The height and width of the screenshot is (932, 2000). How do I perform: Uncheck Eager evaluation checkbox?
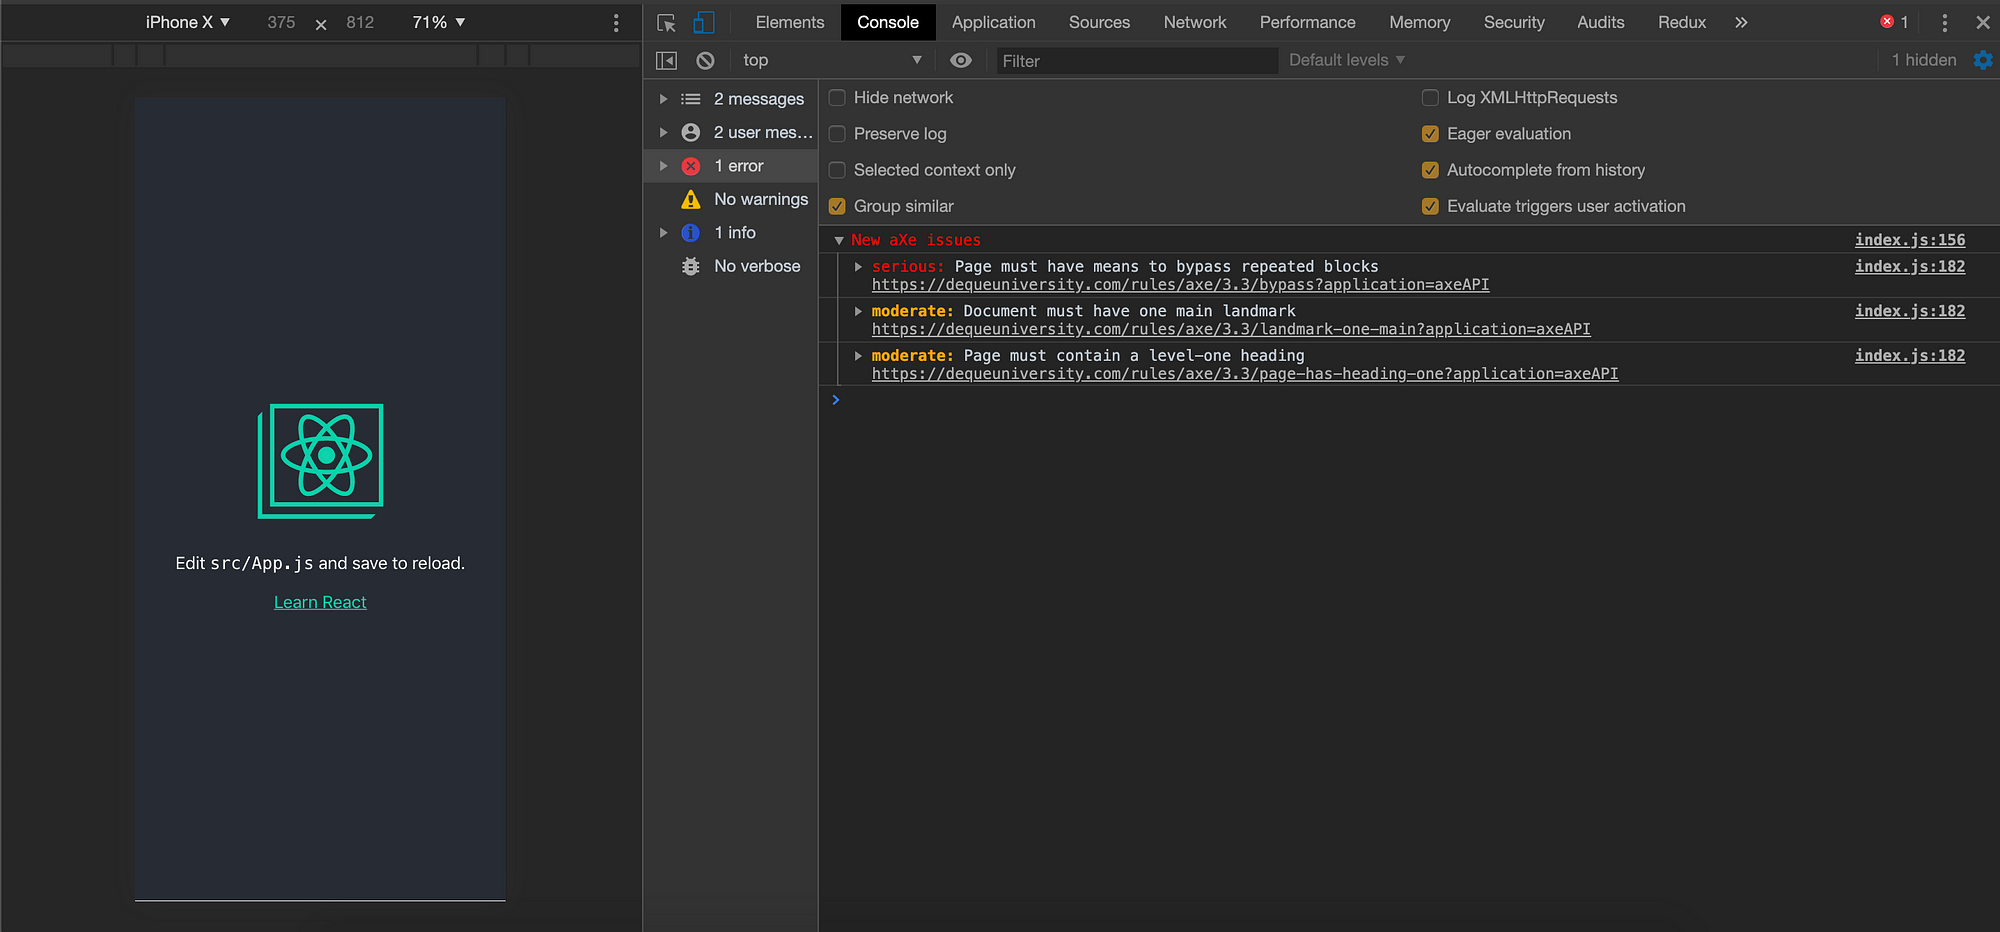[x=1430, y=133]
